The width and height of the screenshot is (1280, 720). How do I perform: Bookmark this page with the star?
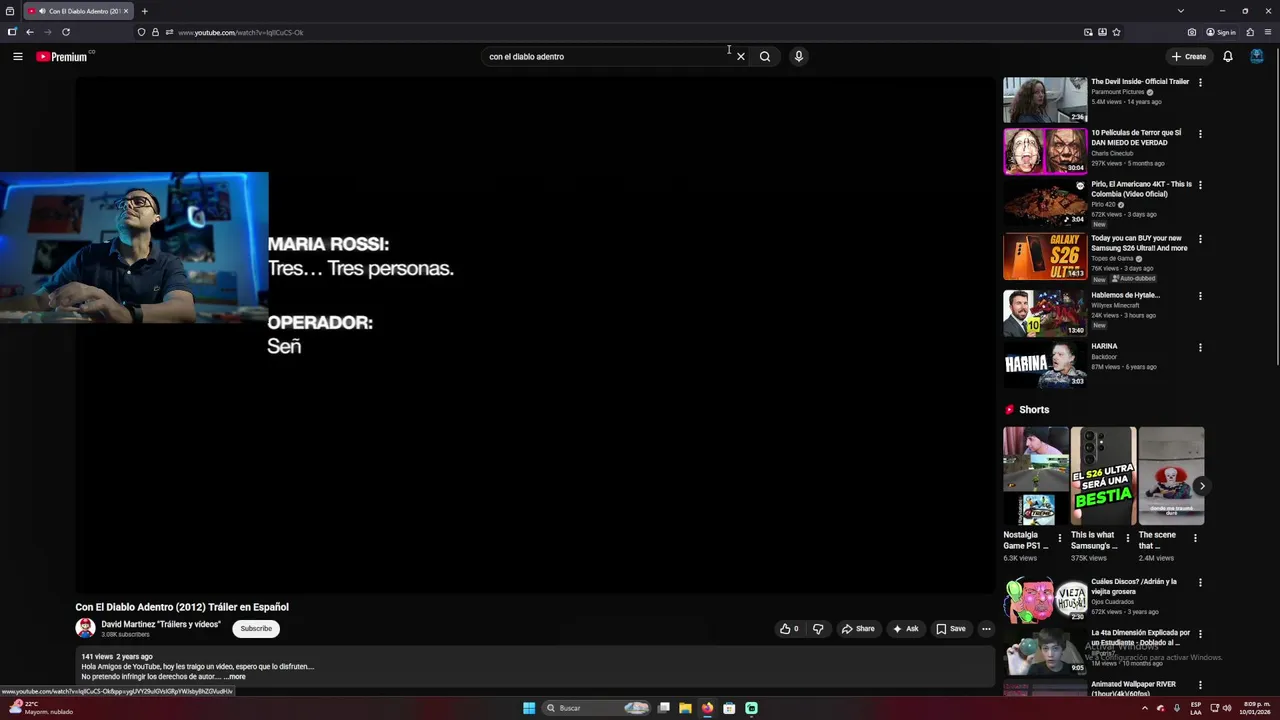coord(1116,32)
